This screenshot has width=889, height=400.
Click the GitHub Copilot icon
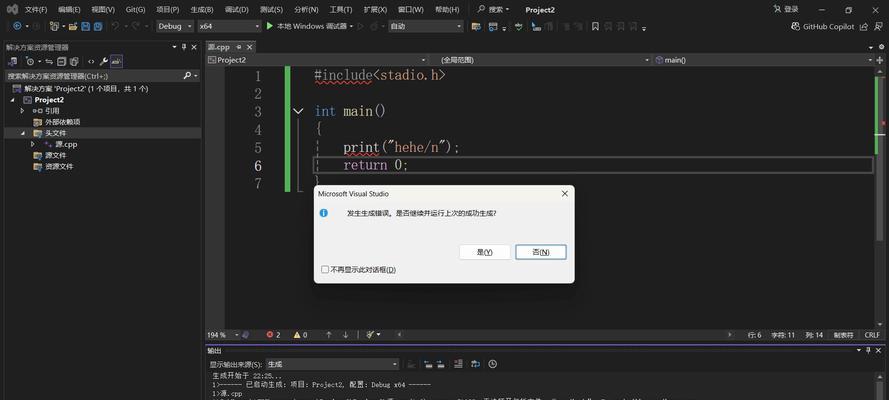[795, 26]
